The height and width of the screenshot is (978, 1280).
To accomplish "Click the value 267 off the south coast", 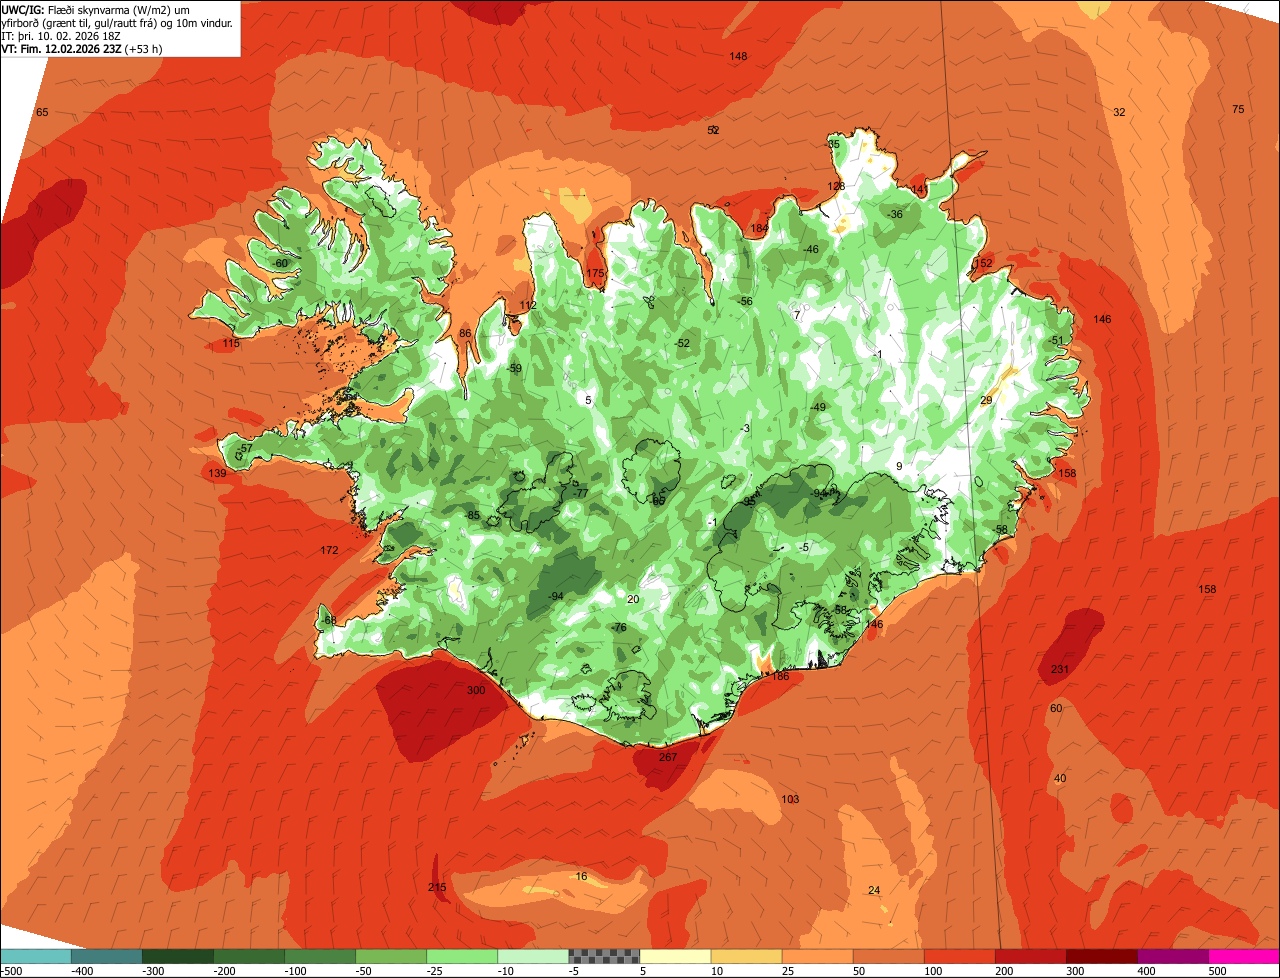I will (x=668, y=757).
